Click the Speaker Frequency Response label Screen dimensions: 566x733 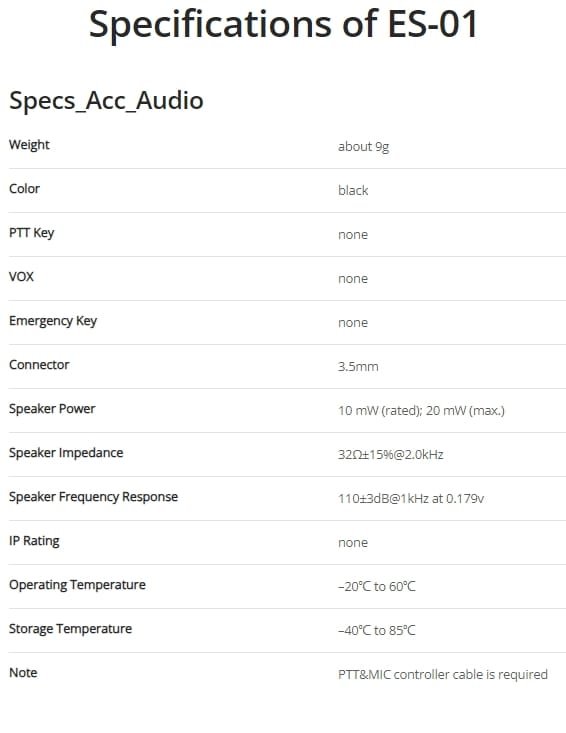tap(93, 497)
